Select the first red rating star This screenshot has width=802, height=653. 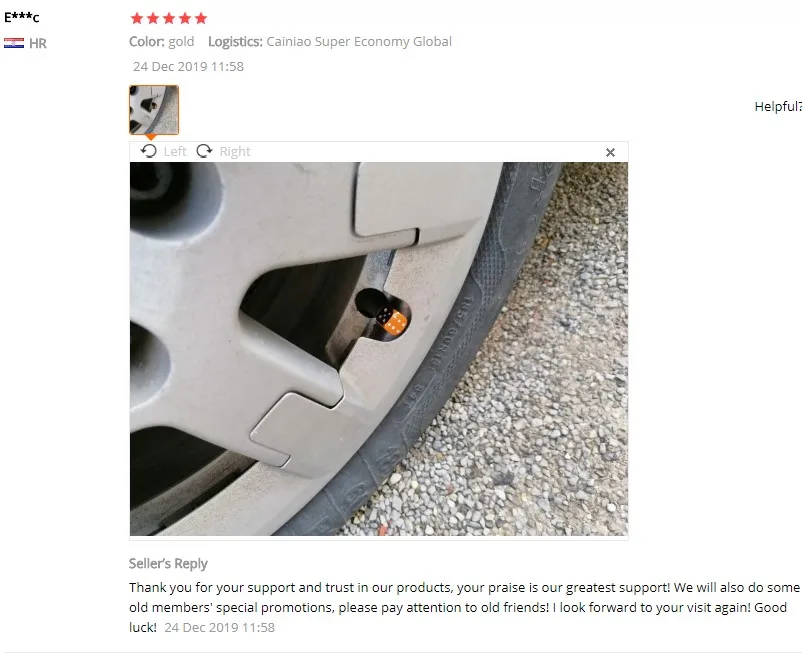point(137,18)
